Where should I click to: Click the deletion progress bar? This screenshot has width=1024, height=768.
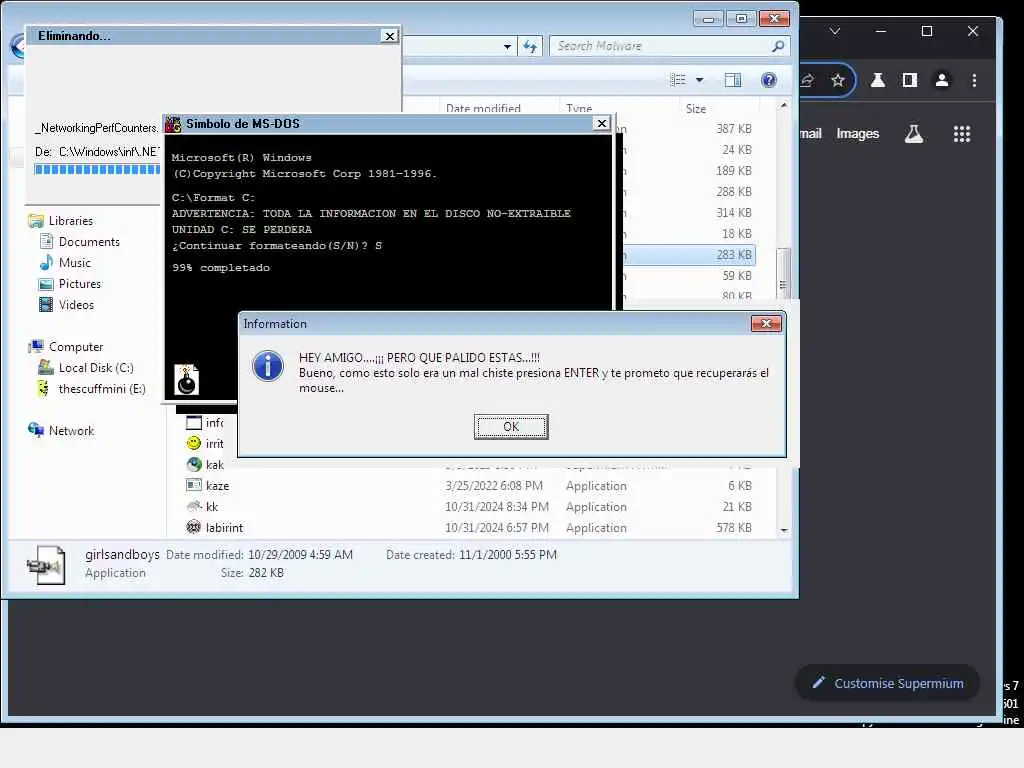[x=97, y=170]
